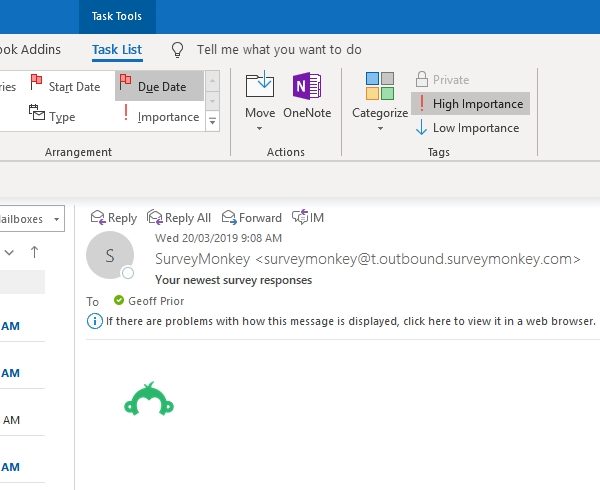Click the sender presence status indicator
Viewport: 600px width, 490px height.
pos(128,273)
